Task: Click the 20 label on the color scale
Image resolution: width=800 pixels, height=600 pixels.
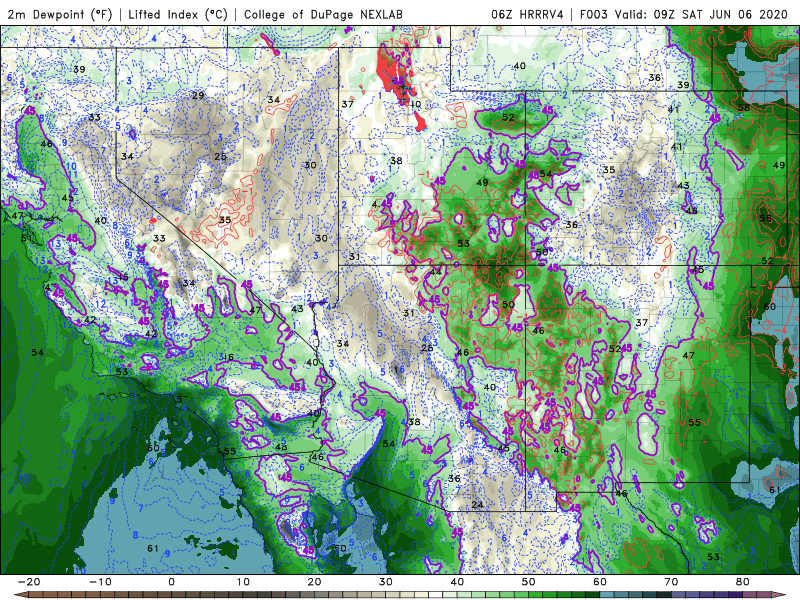Action: [314, 582]
